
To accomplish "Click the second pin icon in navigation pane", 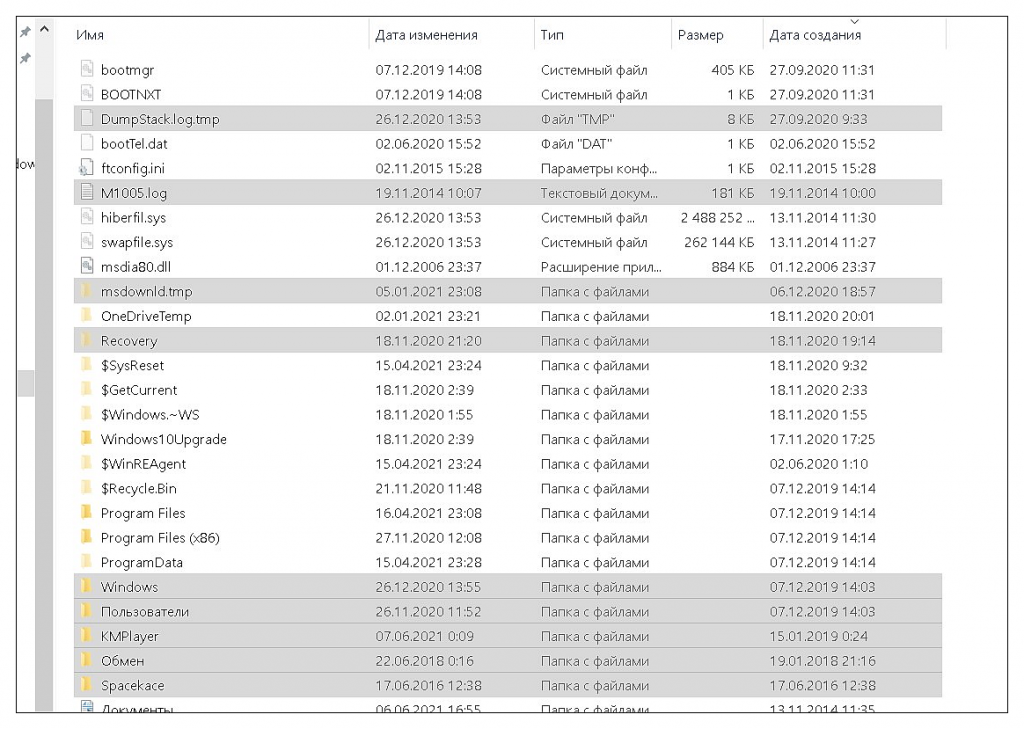I will coord(25,58).
